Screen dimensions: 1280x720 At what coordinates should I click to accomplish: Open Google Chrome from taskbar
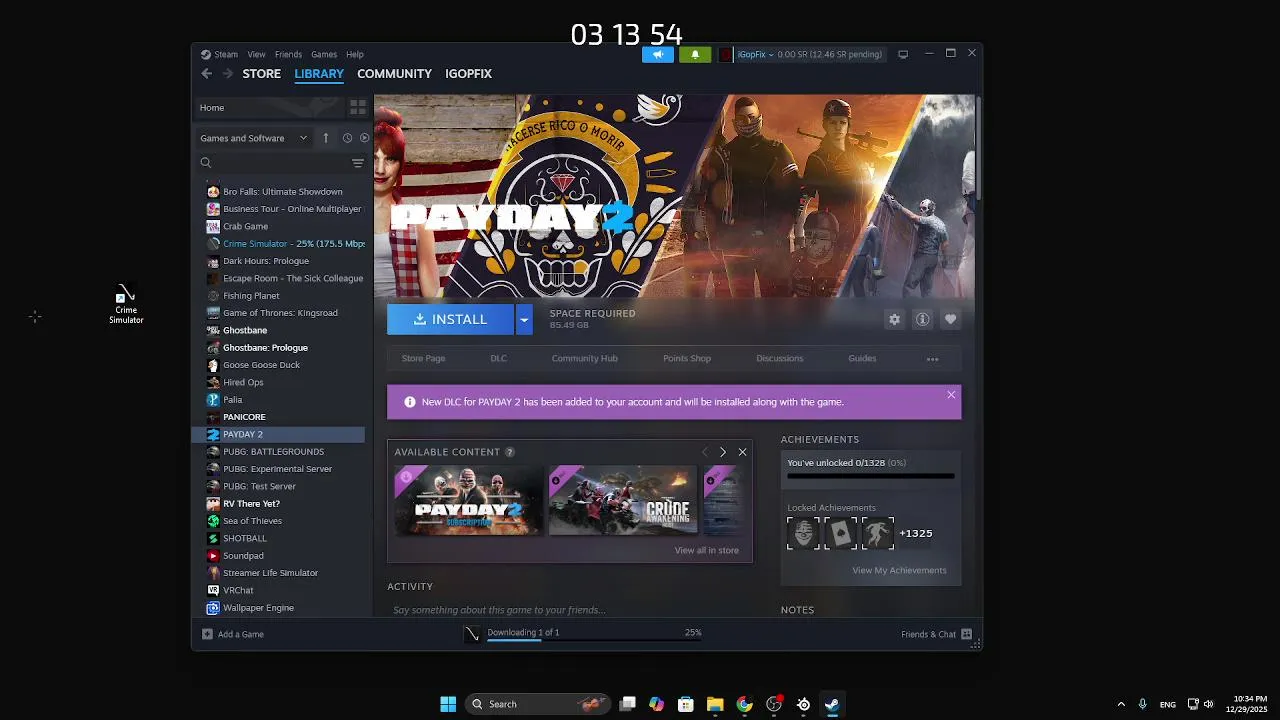(744, 704)
